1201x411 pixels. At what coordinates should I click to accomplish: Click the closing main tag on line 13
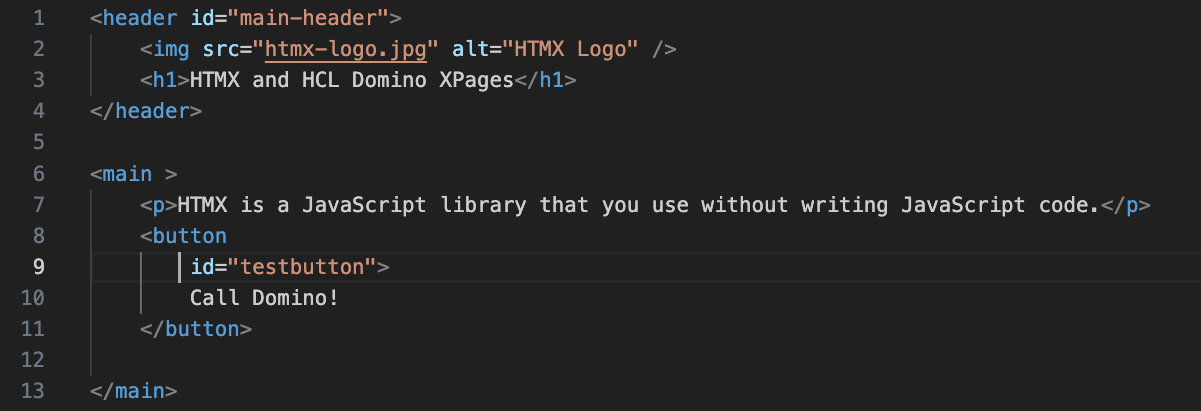[133, 391]
